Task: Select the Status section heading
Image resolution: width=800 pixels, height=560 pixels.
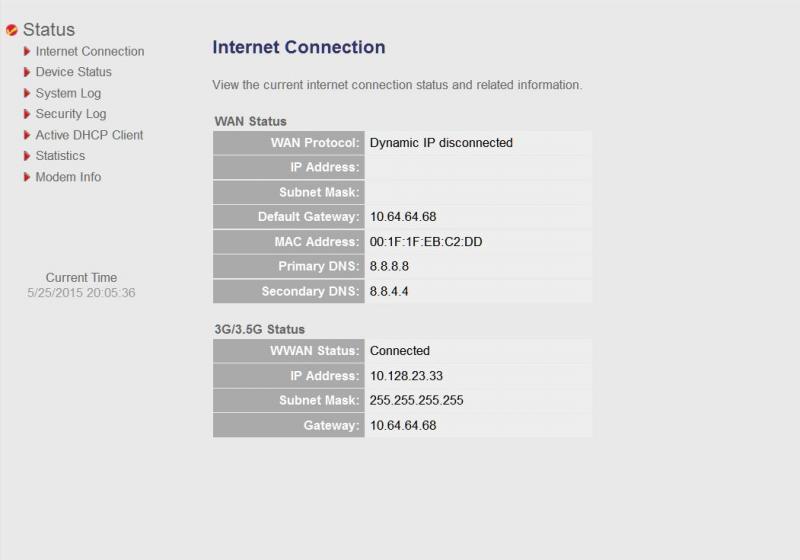Action: 49,30
